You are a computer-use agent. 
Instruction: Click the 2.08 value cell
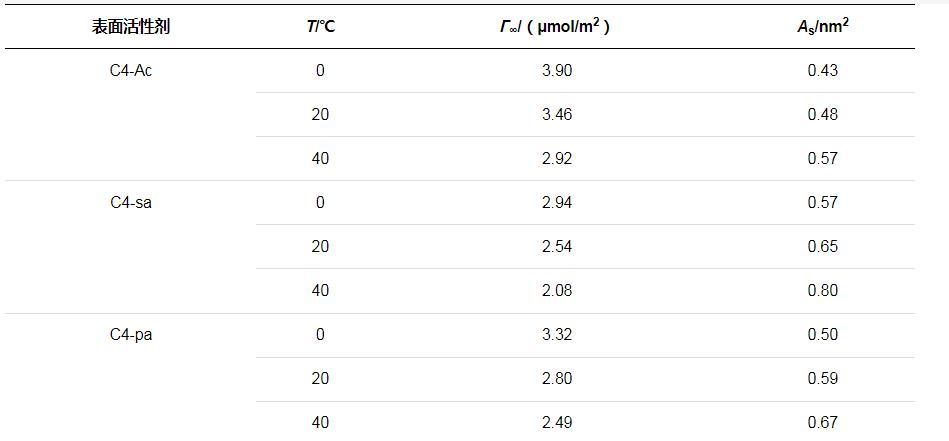pos(556,291)
